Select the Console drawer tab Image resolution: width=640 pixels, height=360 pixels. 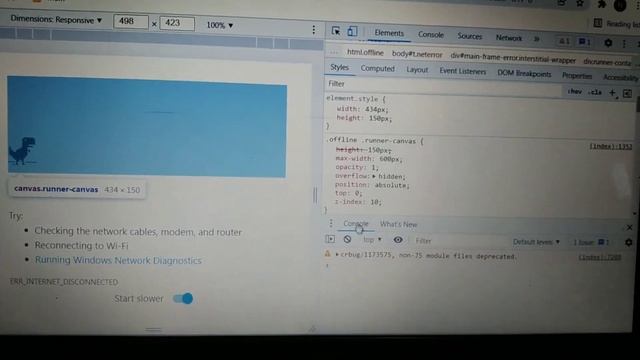click(356, 224)
